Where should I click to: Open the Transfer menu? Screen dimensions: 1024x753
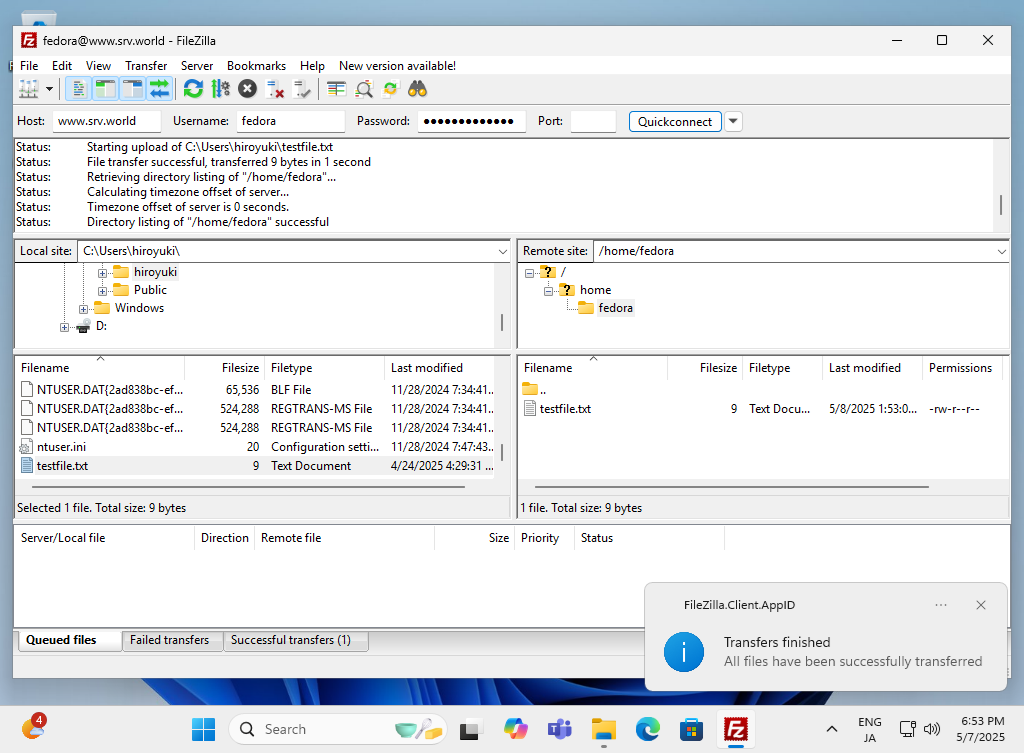tap(146, 66)
